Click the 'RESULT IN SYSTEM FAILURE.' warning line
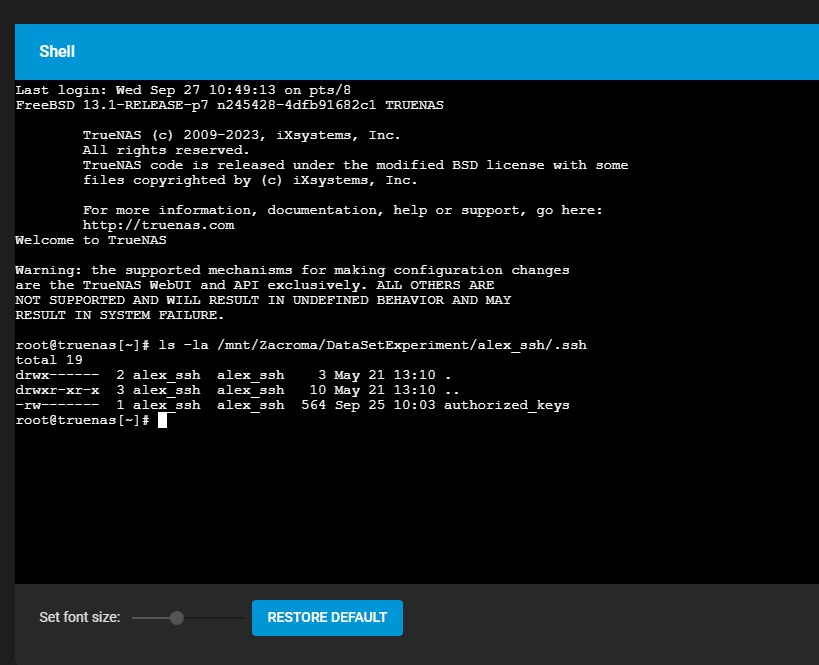Viewport: 819px width, 665px height. coord(120,315)
